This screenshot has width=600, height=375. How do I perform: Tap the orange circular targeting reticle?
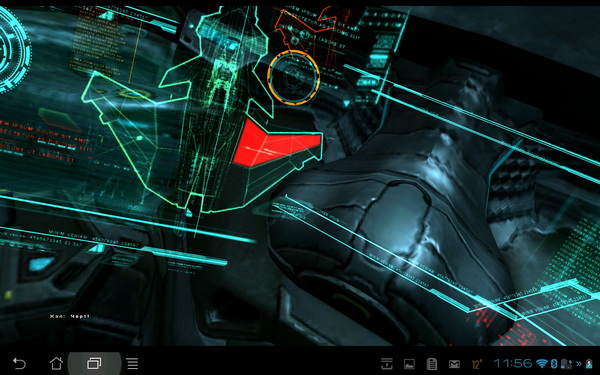click(x=294, y=78)
